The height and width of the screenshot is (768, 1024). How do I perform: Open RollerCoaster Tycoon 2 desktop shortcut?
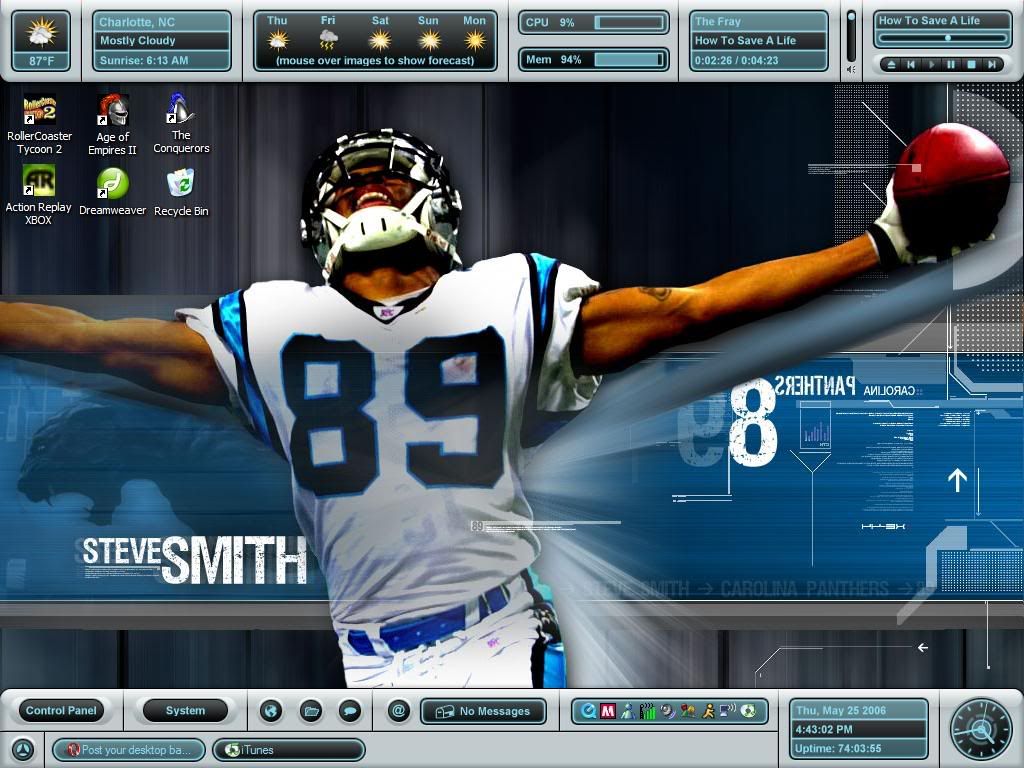coord(39,110)
